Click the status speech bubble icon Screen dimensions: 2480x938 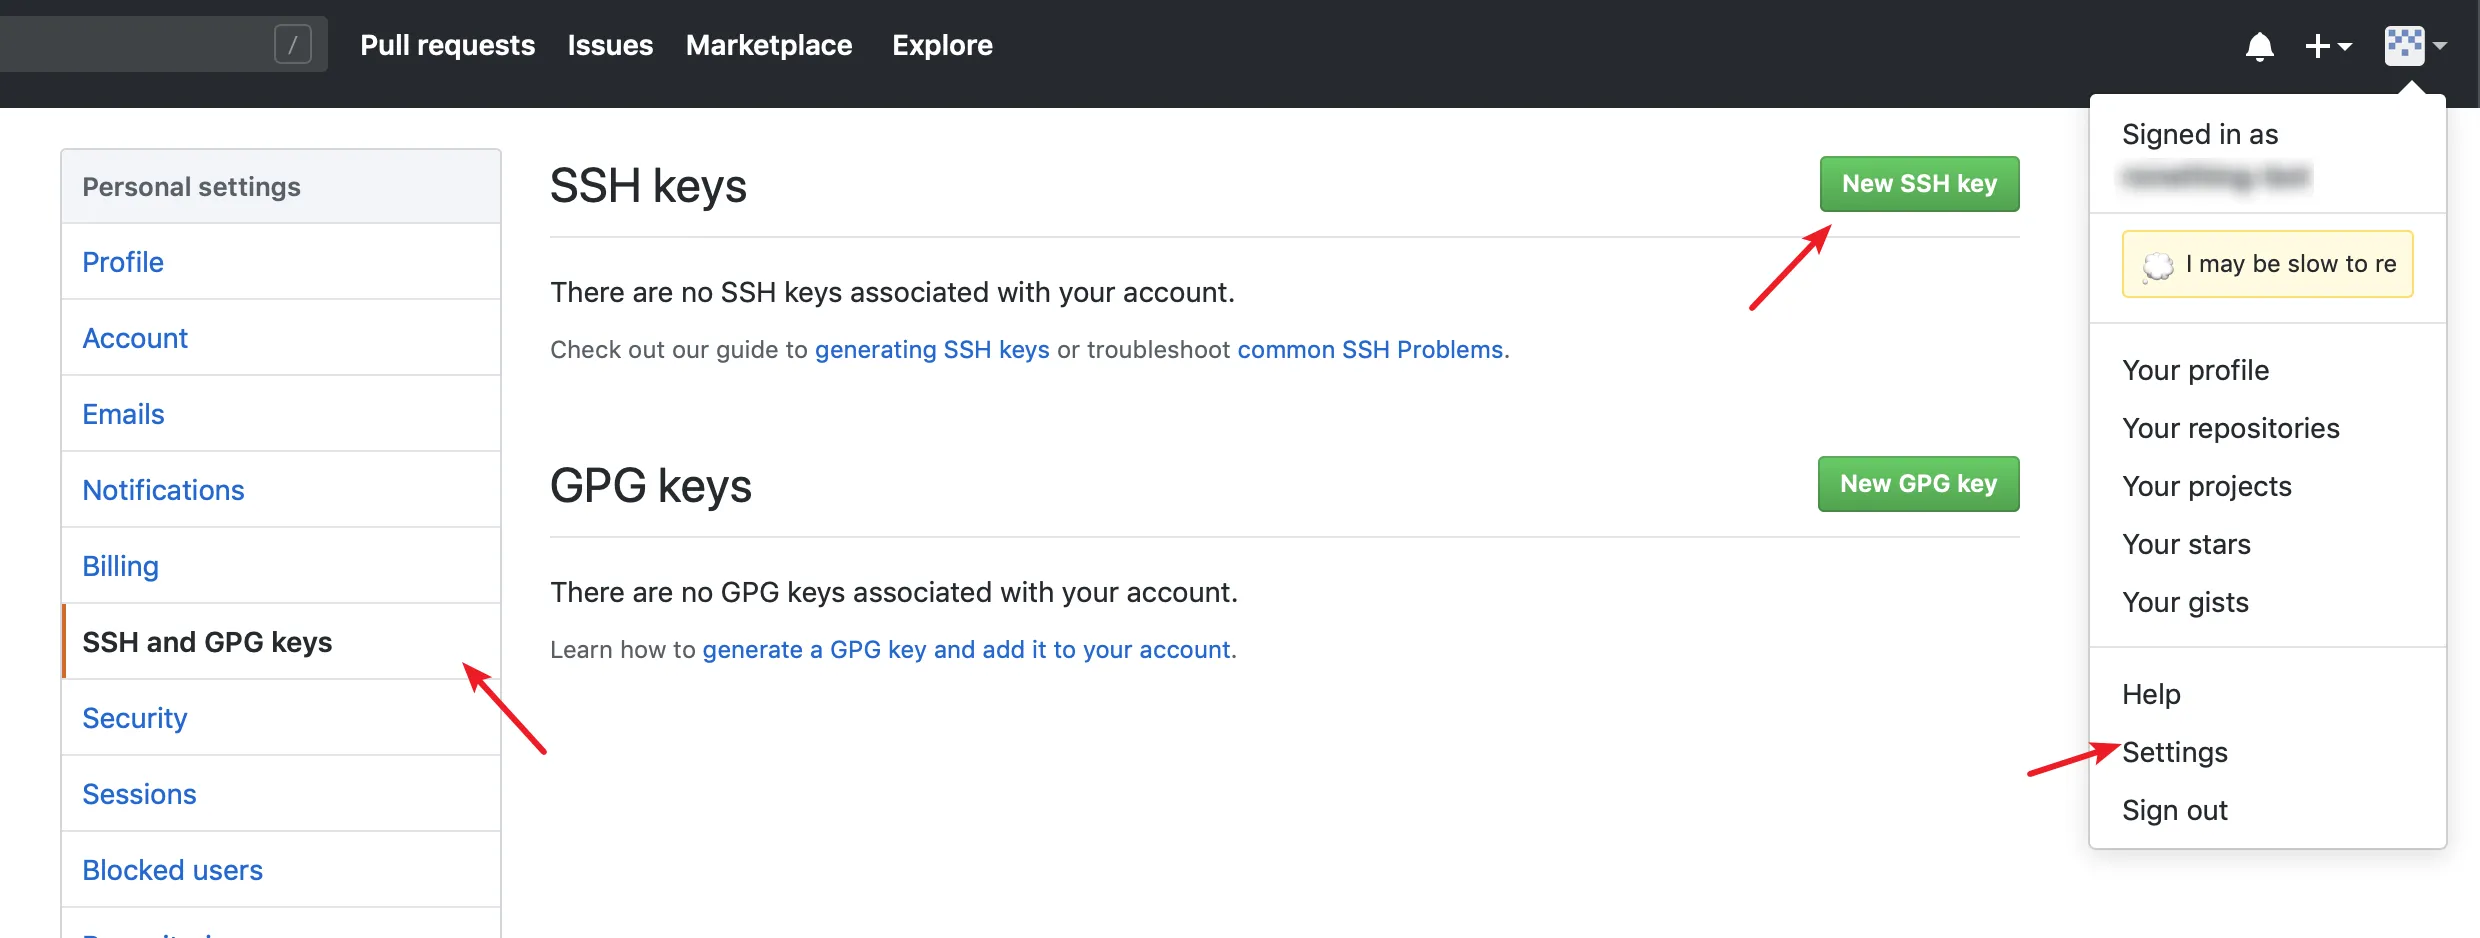point(2157,265)
